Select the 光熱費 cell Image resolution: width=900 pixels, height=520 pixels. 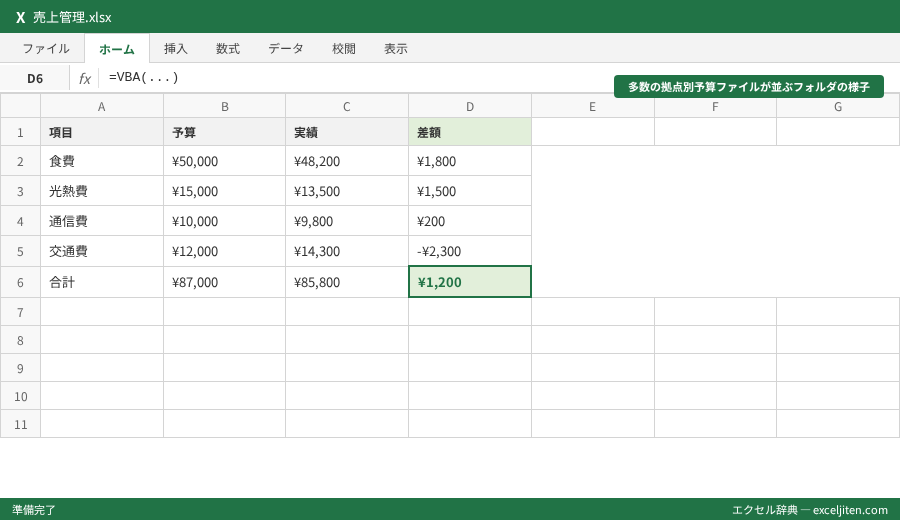(102, 191)
